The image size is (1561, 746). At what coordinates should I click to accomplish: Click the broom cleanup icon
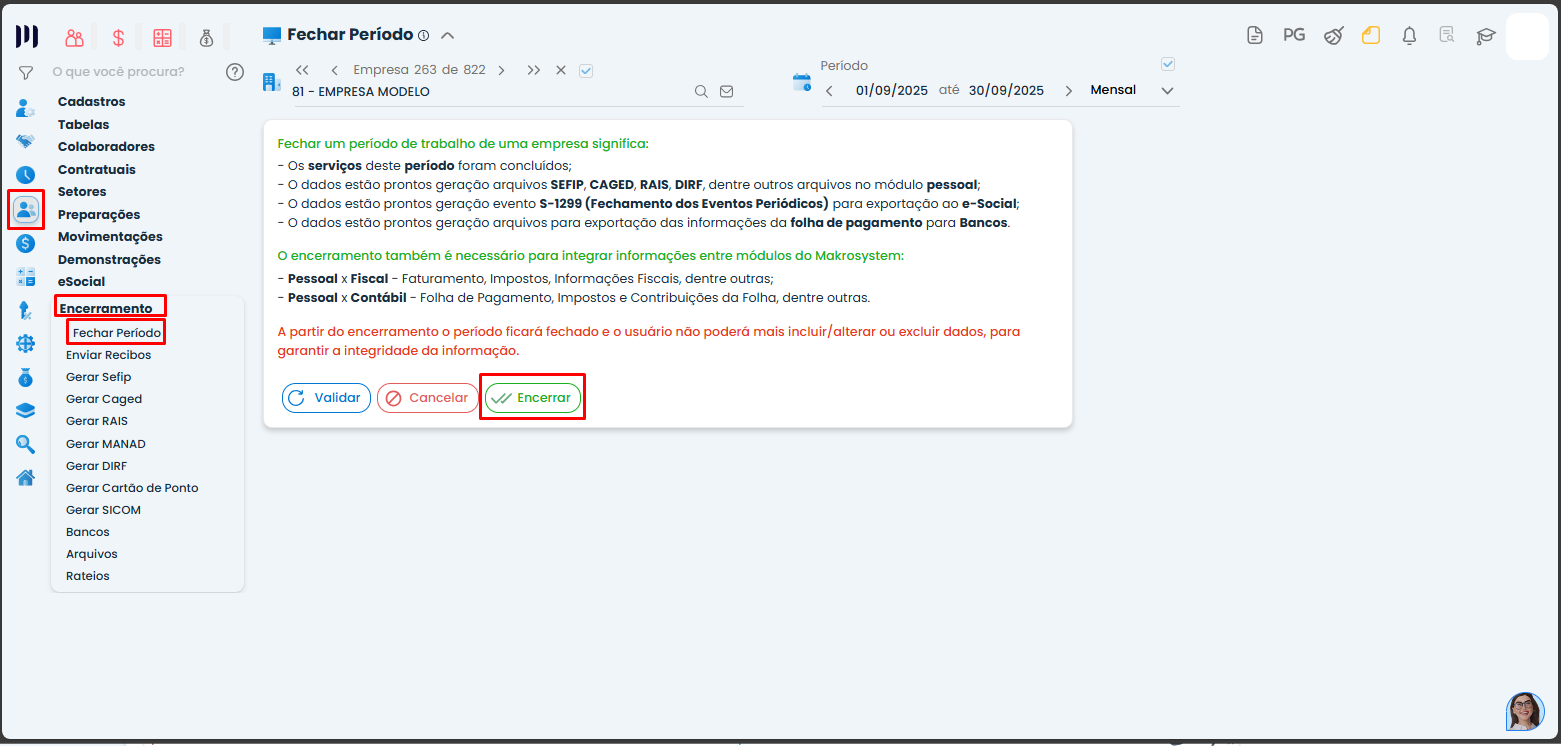(x=1333, y=36)
